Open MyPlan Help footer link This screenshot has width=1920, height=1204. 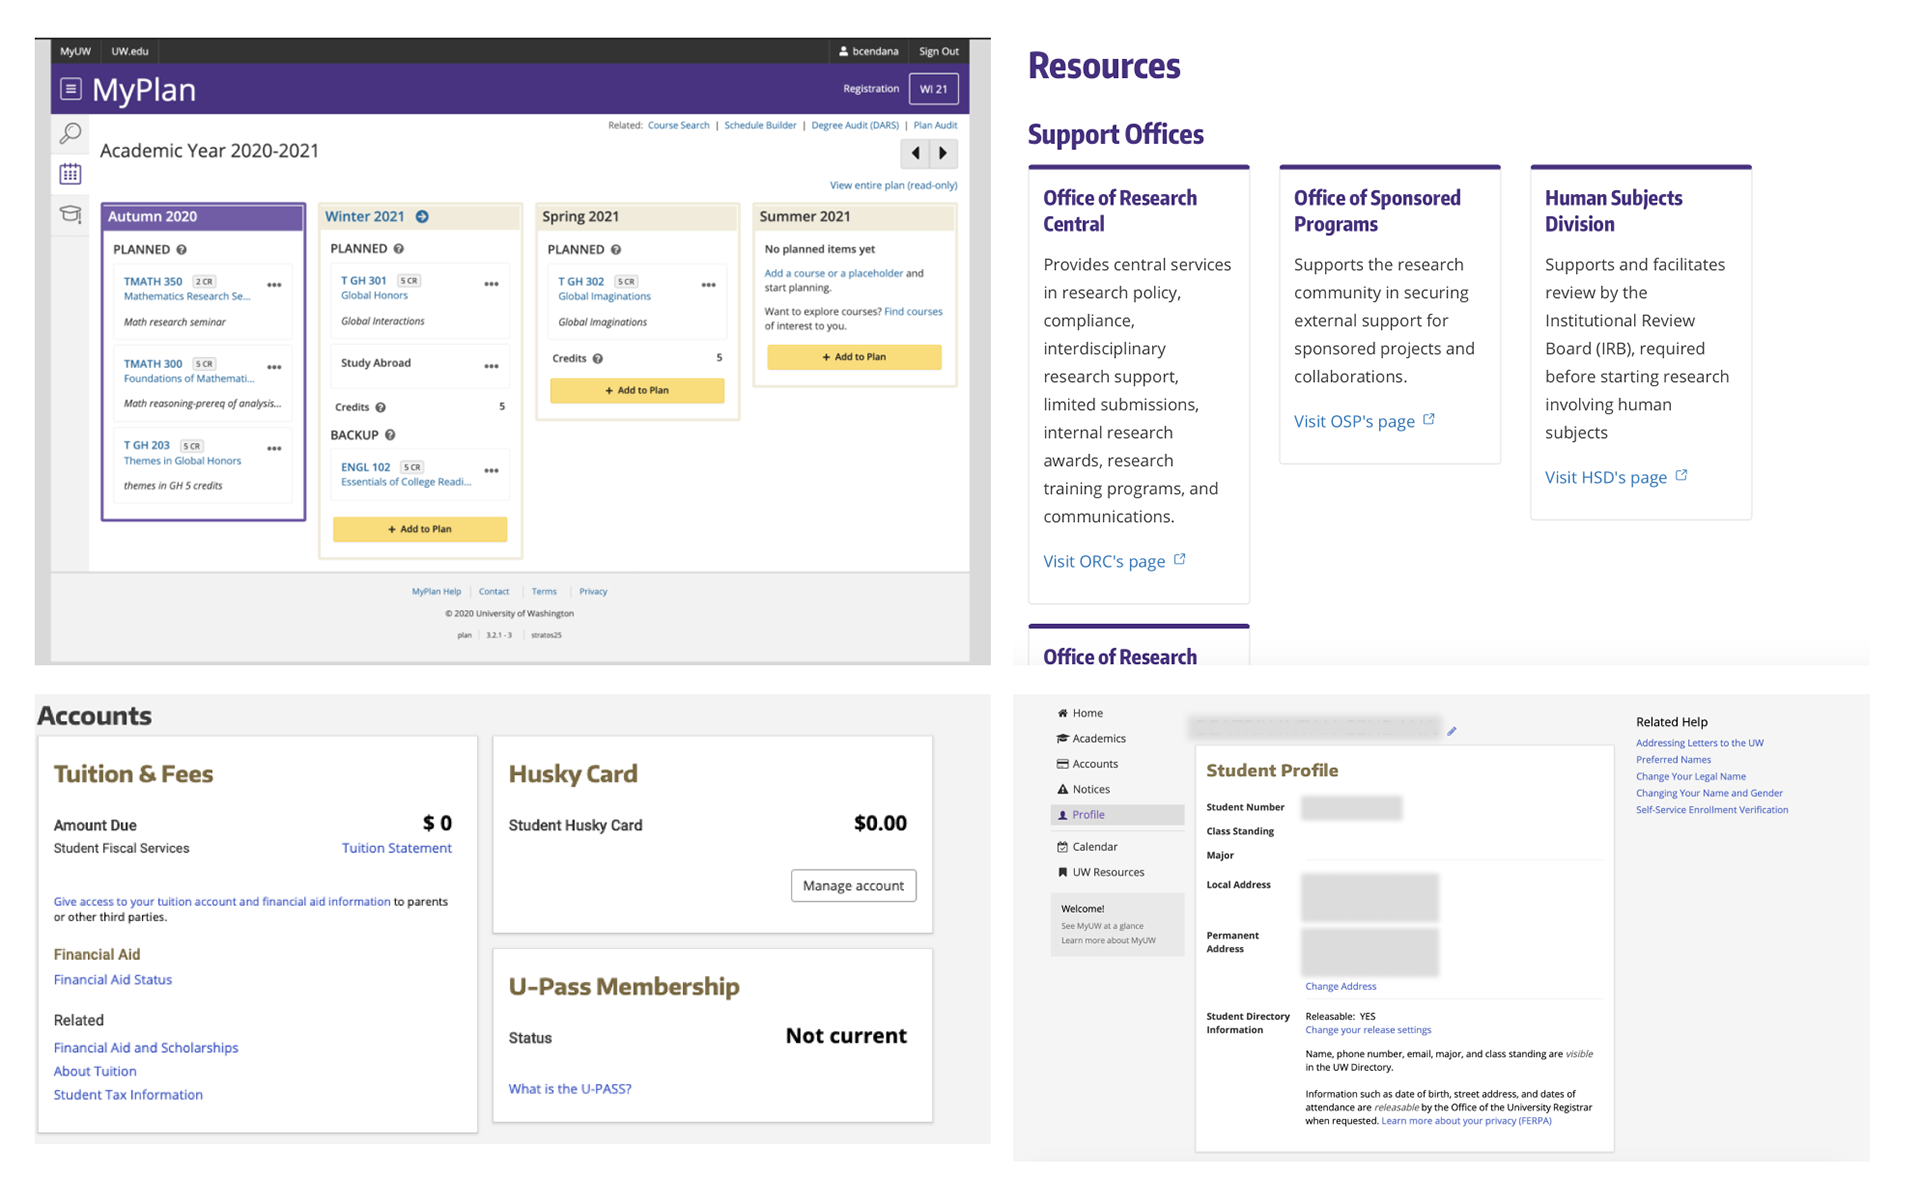coord(436,591)
